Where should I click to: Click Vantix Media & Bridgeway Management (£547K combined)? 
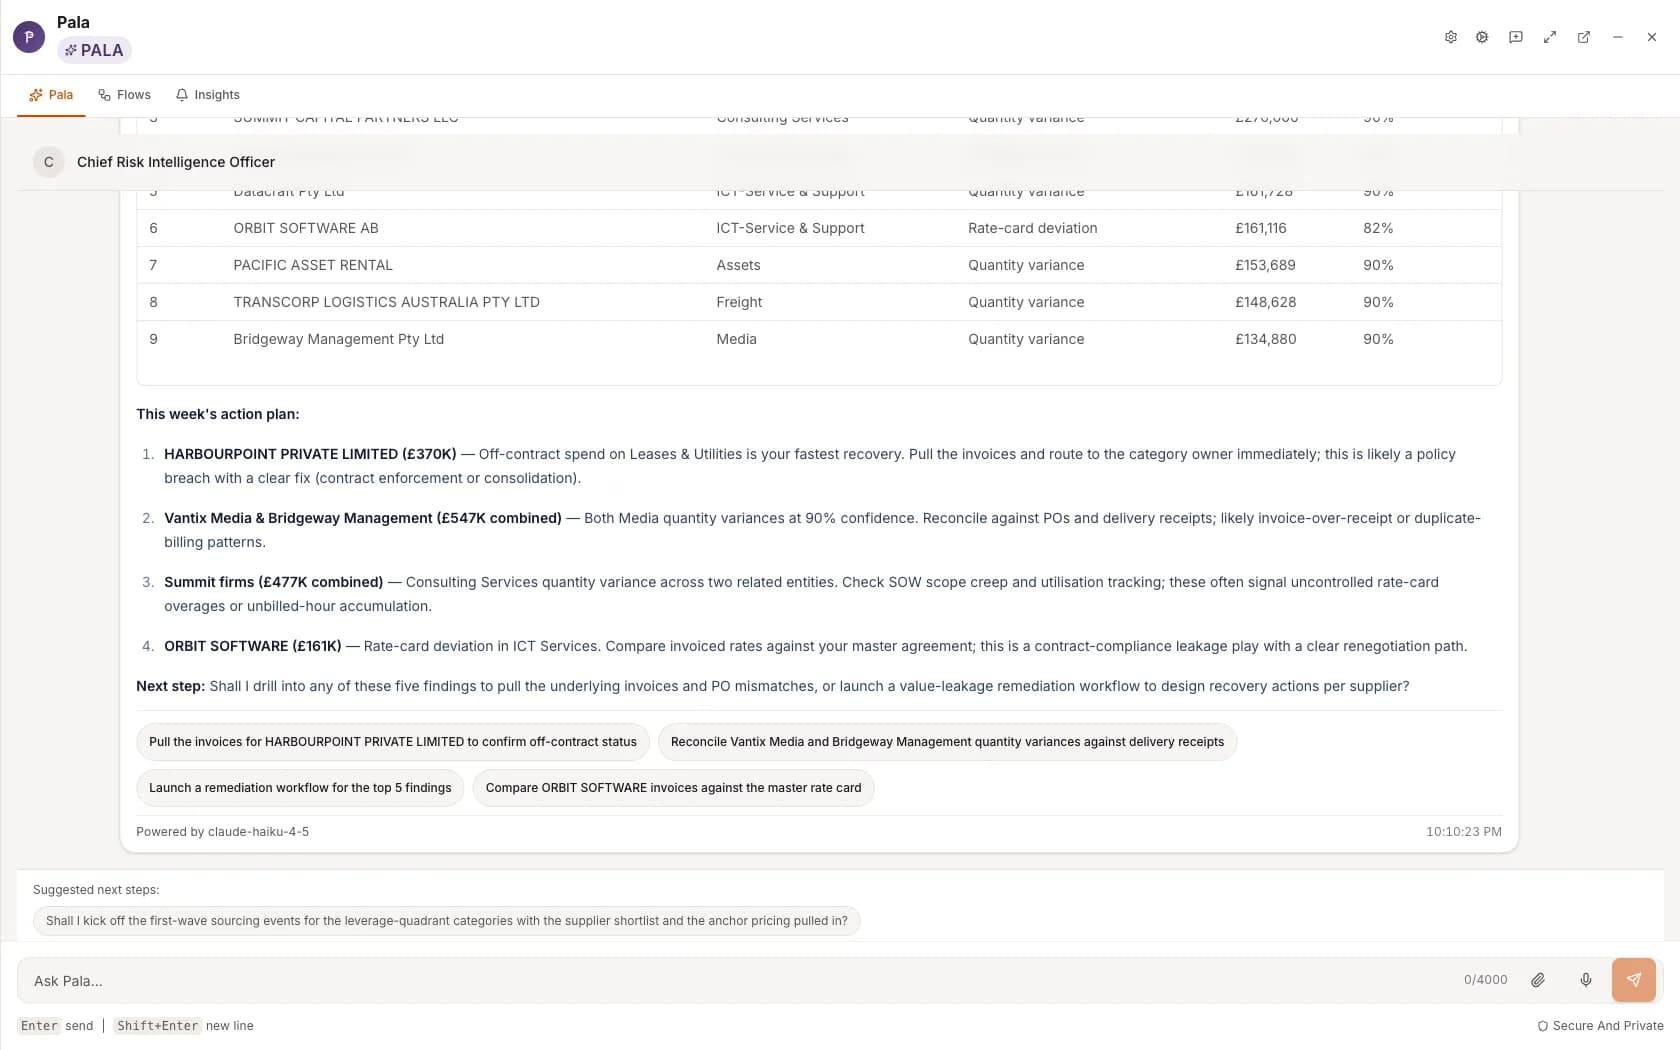tap(363, 518)
